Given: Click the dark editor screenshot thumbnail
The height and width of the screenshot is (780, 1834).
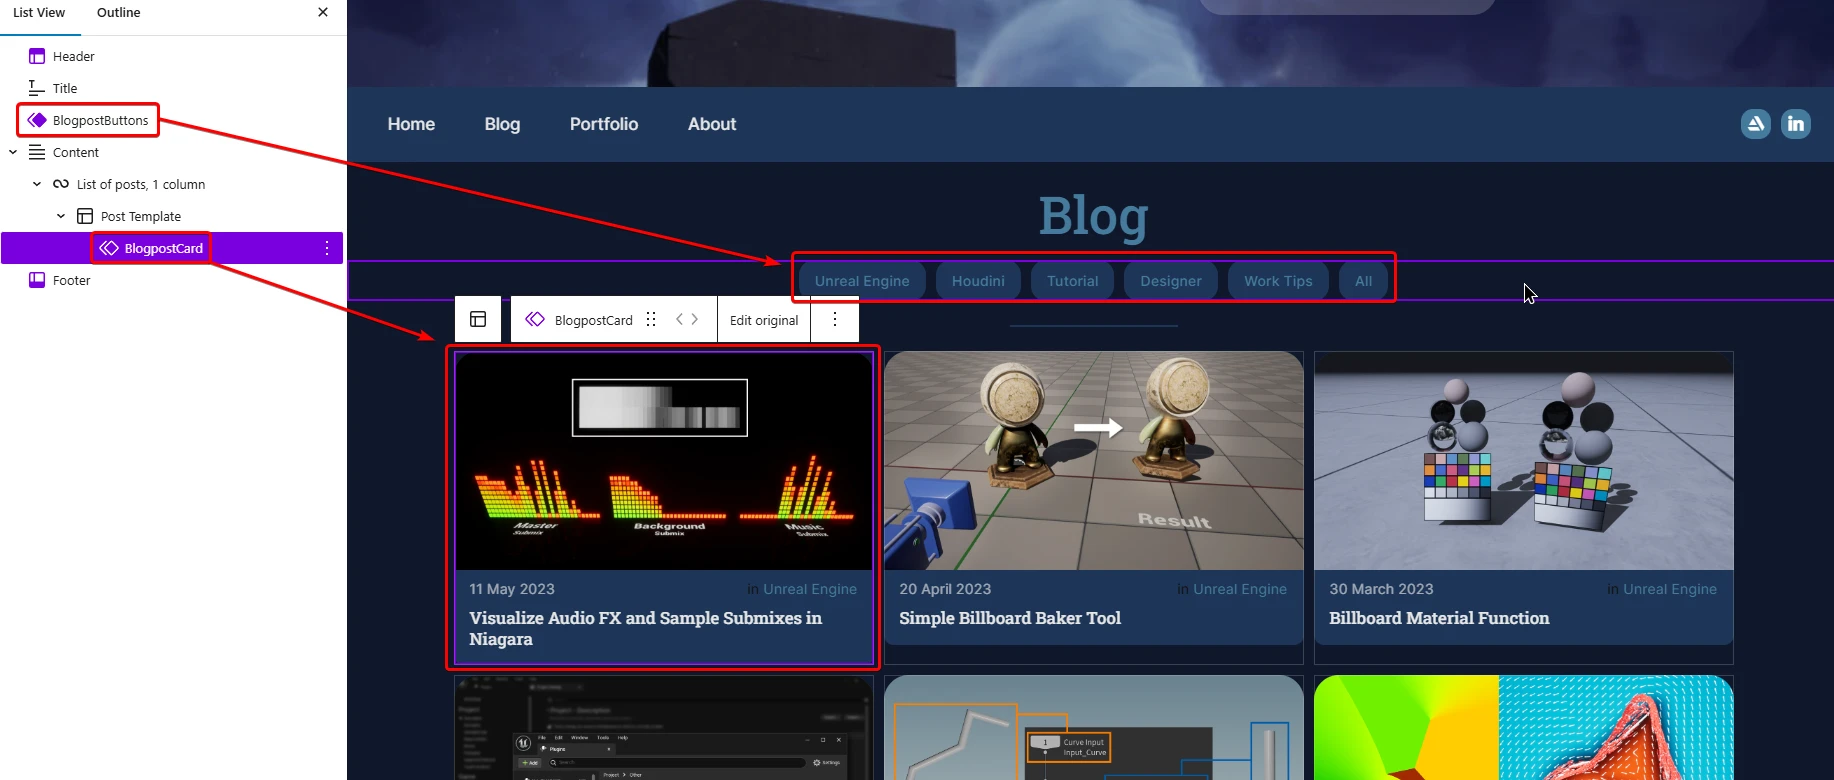Looking at the screenshot, I should click(664, 727).
